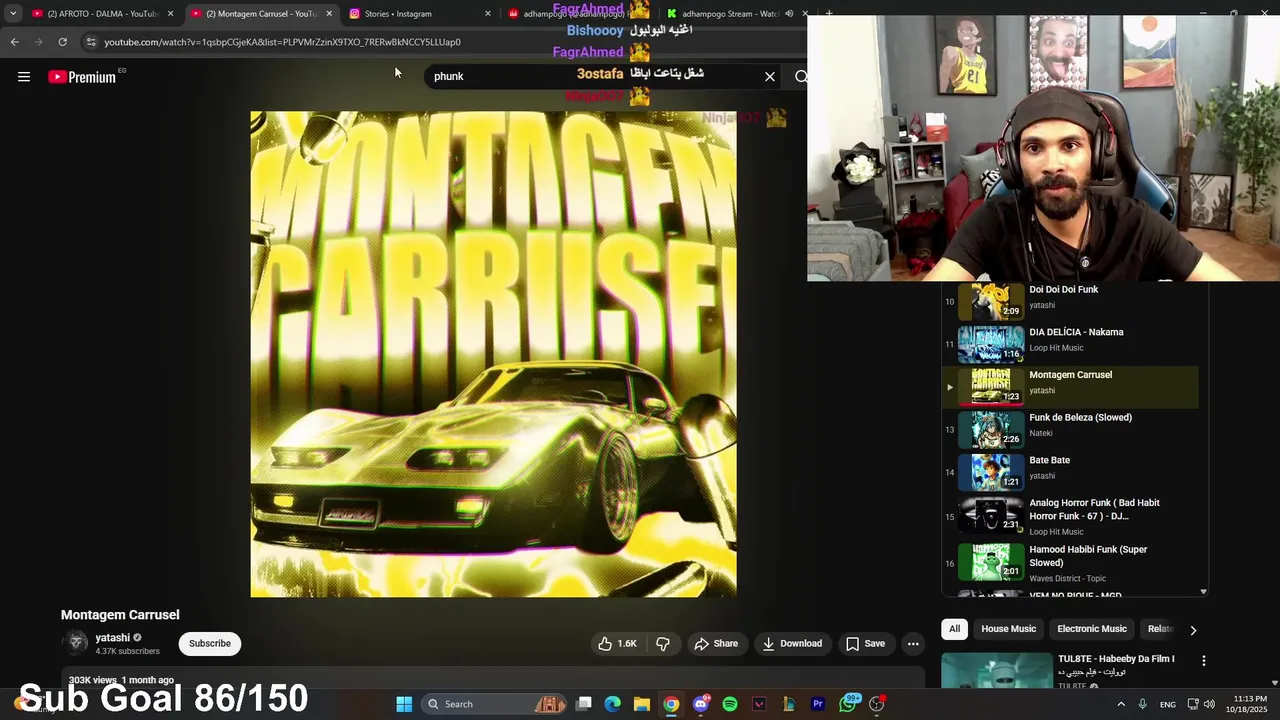
Task: Mute the adhampogo Stream tab audio icon
Action: coord(789,14)
